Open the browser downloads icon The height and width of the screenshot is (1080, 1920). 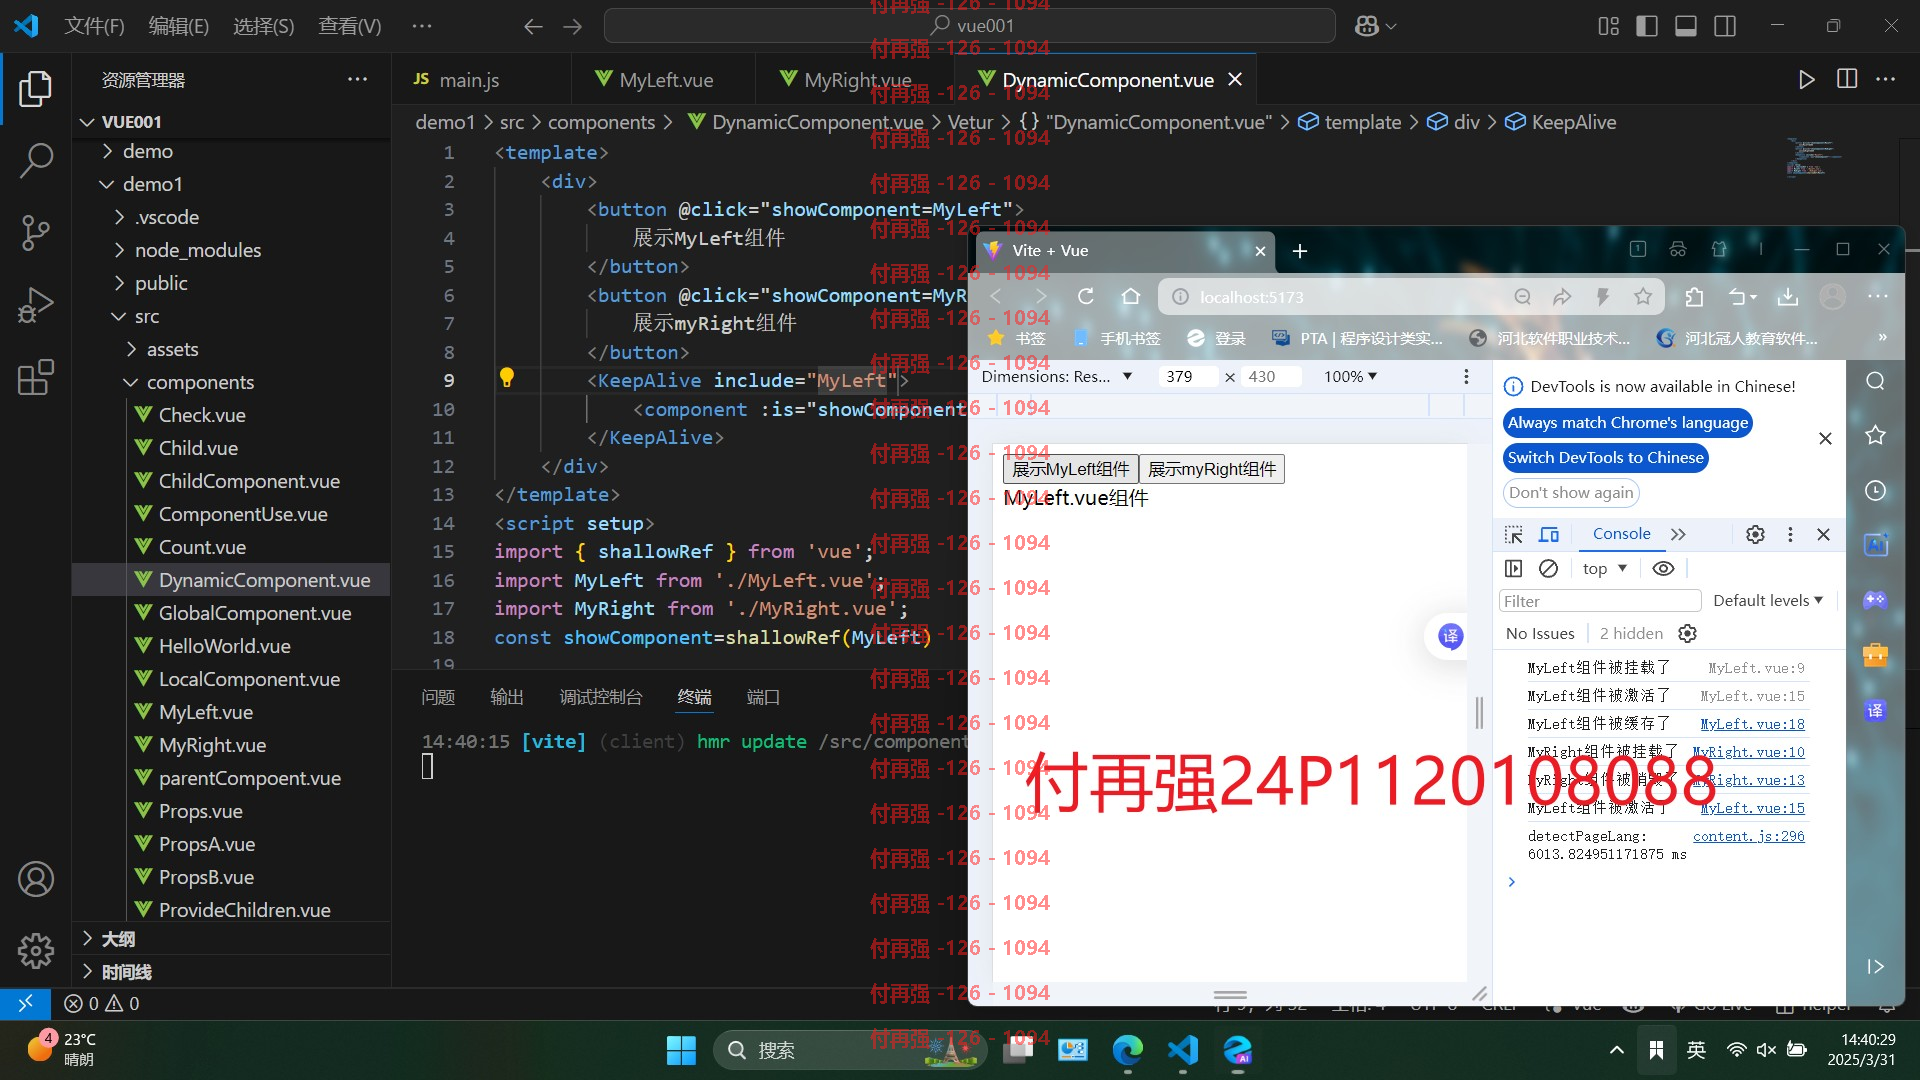pos(1788,297)
